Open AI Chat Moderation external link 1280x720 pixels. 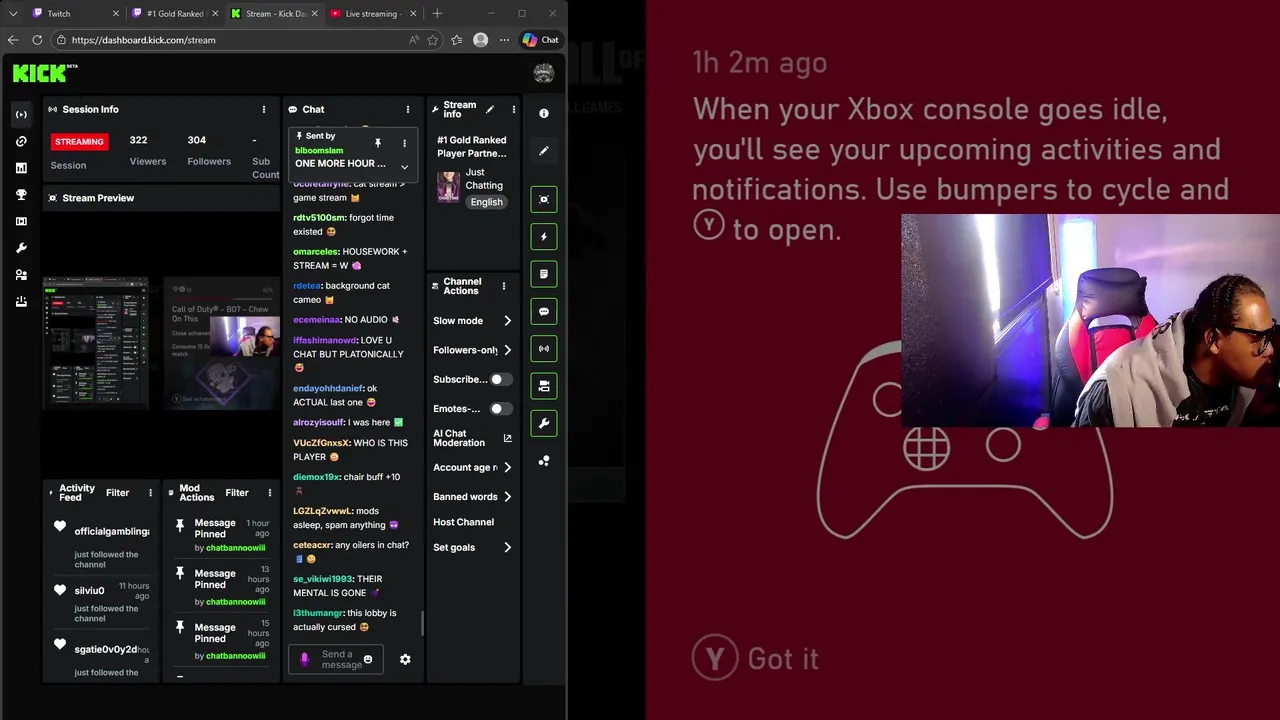click(507, 438)
